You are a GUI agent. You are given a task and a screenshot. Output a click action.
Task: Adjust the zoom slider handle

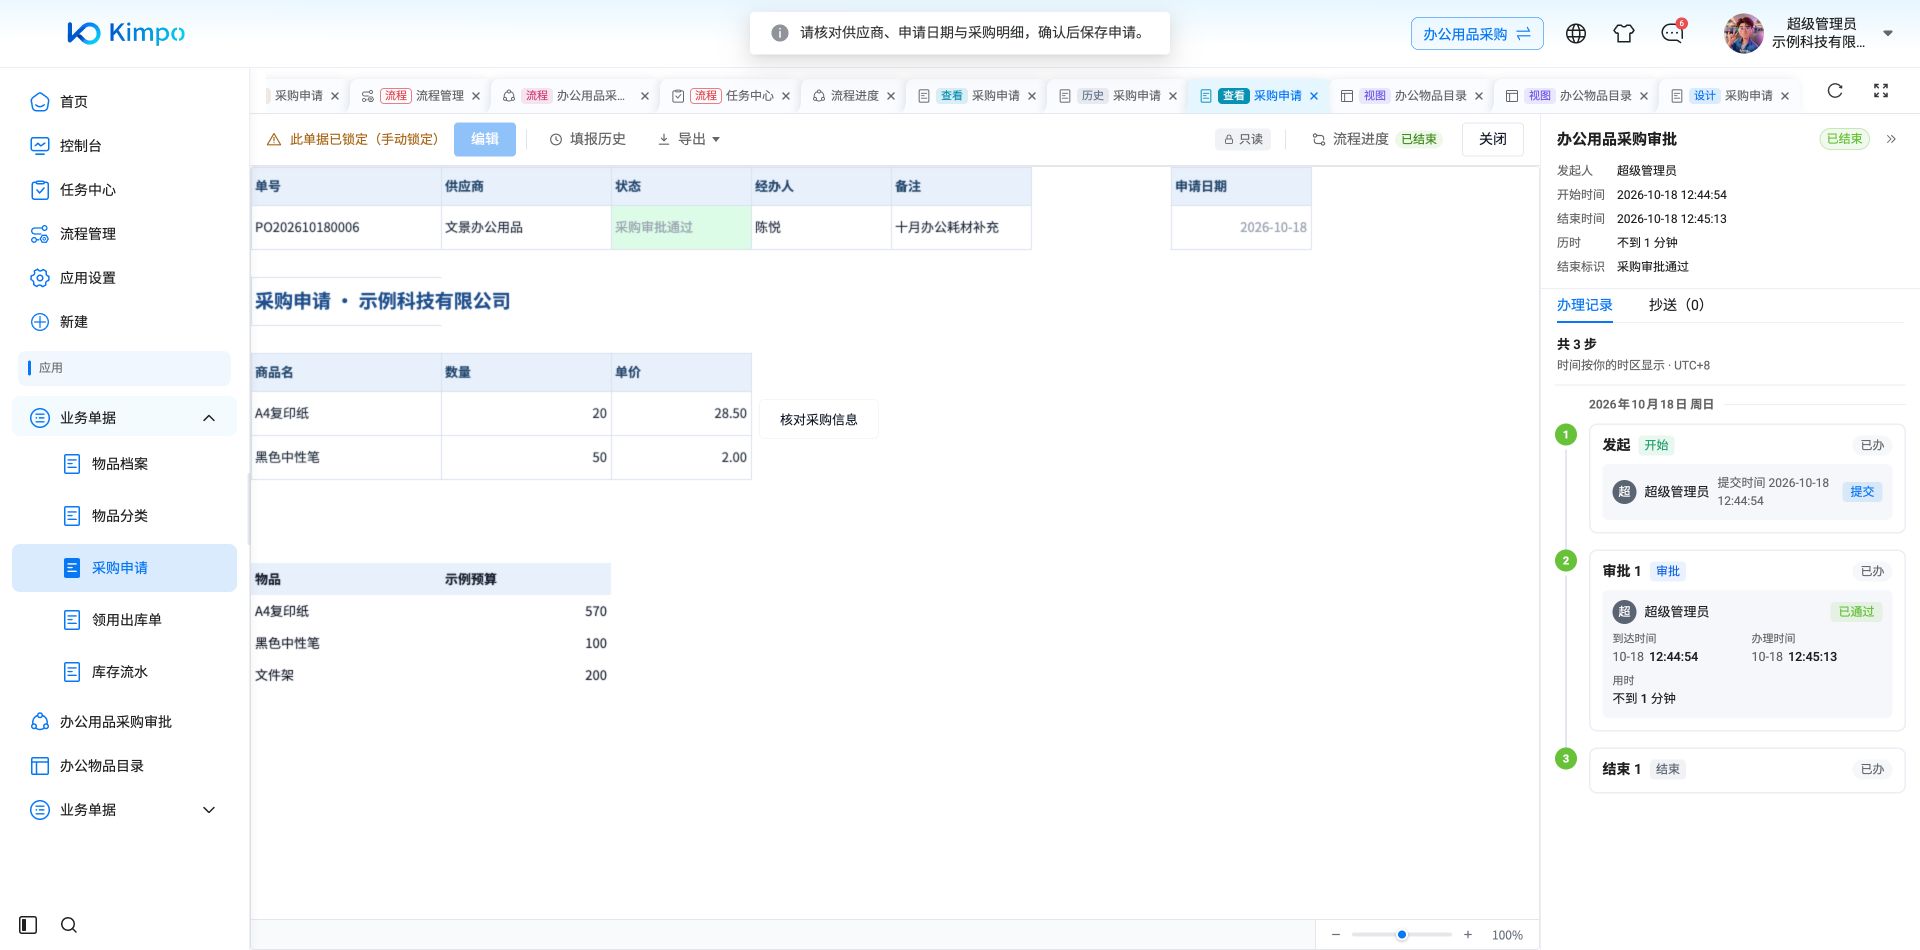(1402, 935)
